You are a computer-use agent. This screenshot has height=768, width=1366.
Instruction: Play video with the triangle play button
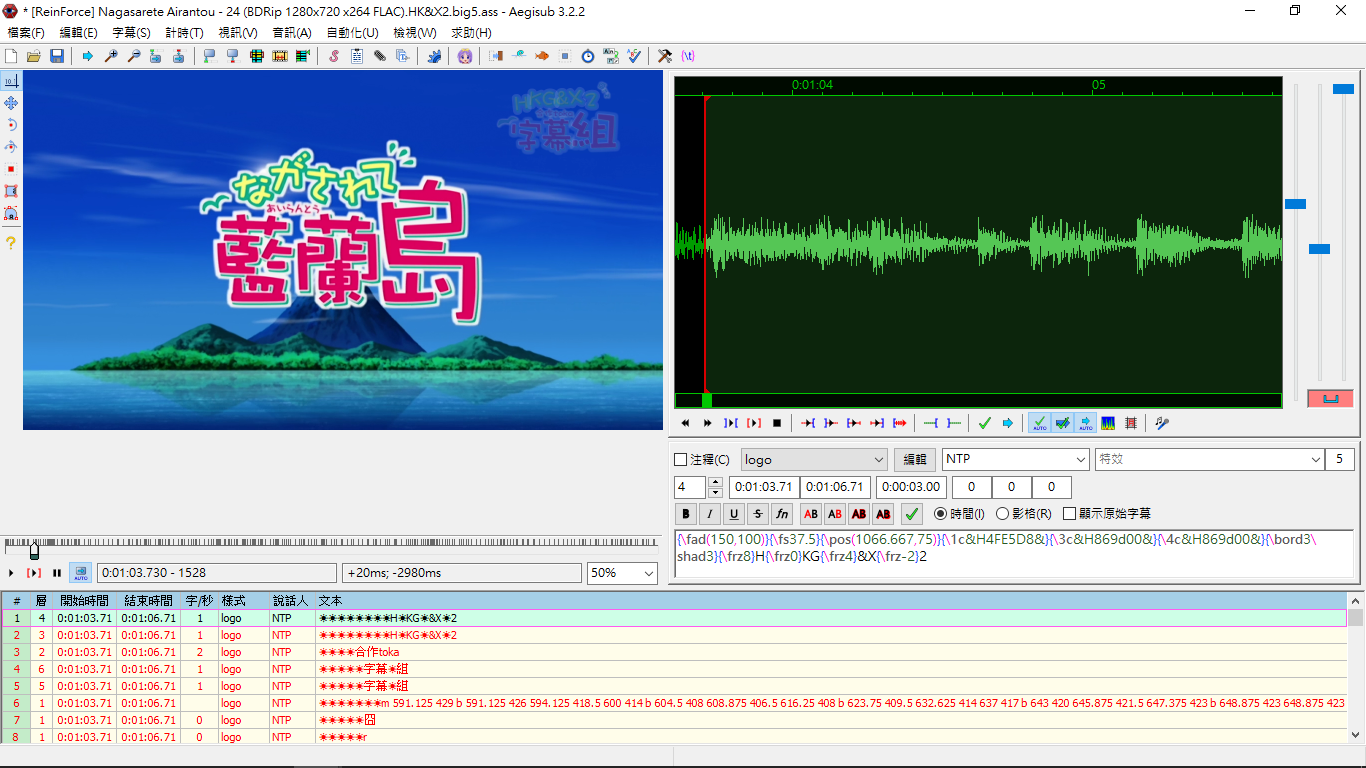click(x=12, y=573)
